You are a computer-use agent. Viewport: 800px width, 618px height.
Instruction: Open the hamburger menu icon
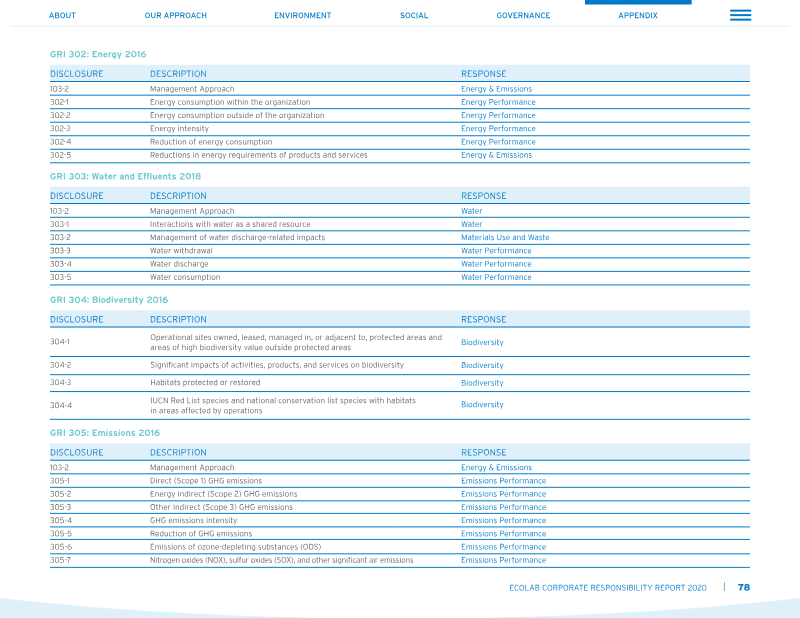pyautogui.click(x=740, y=15)
